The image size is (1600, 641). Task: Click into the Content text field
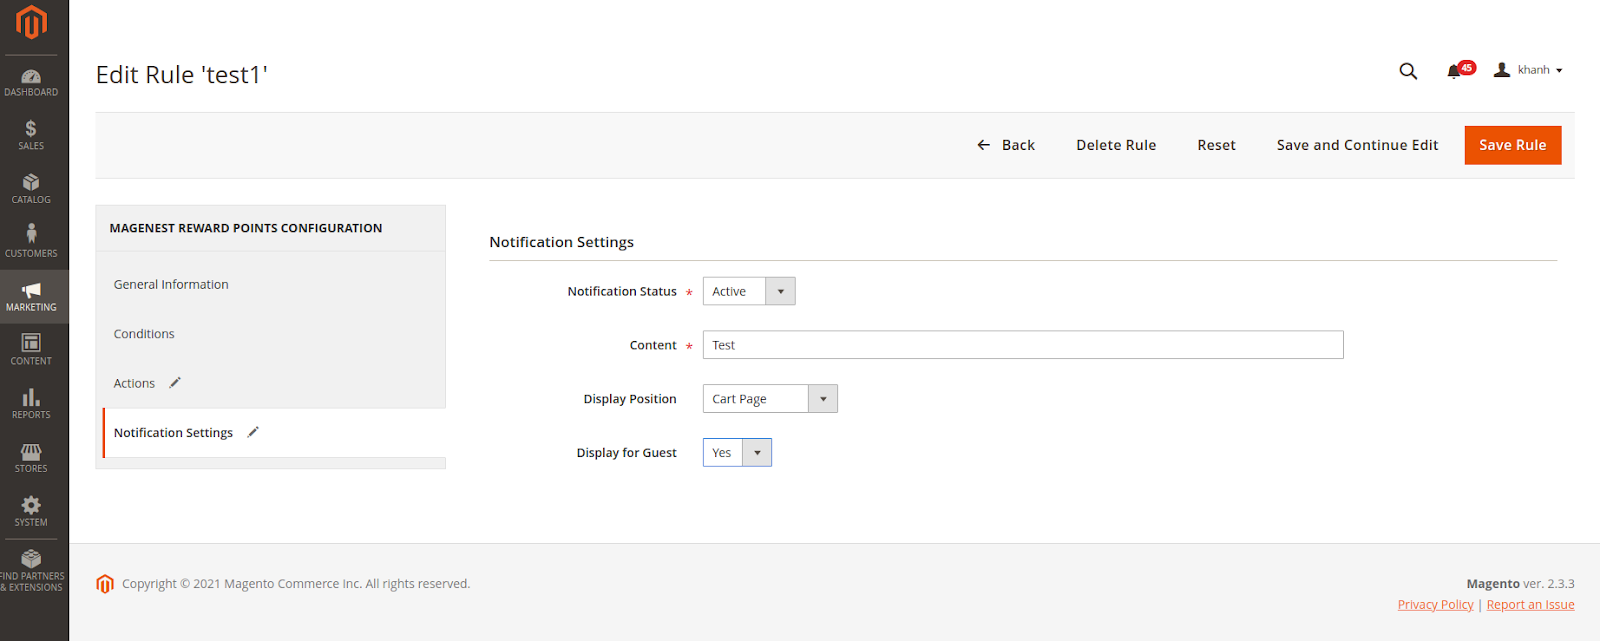pos(1022,345)
